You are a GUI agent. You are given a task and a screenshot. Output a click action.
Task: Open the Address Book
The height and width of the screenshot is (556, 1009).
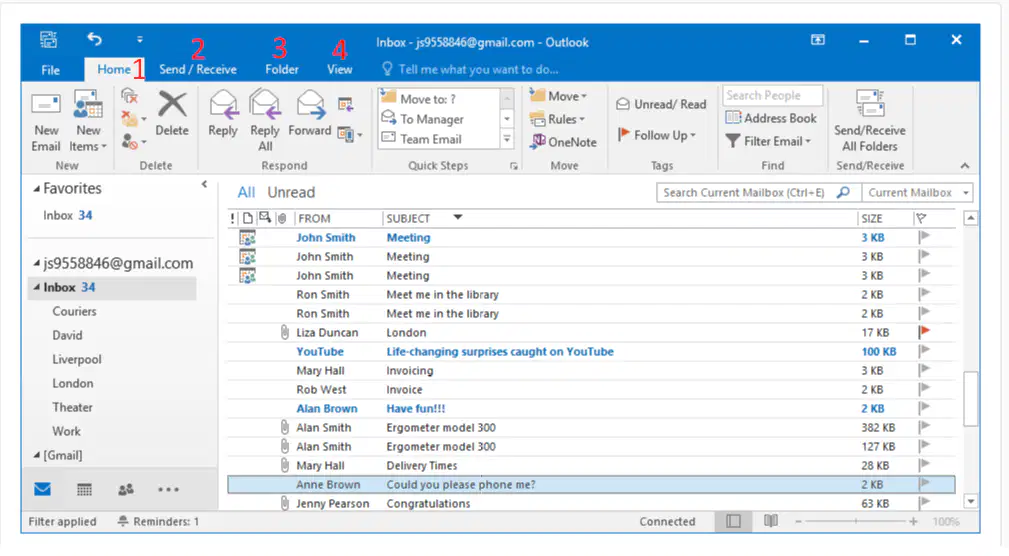click(771, 118)
